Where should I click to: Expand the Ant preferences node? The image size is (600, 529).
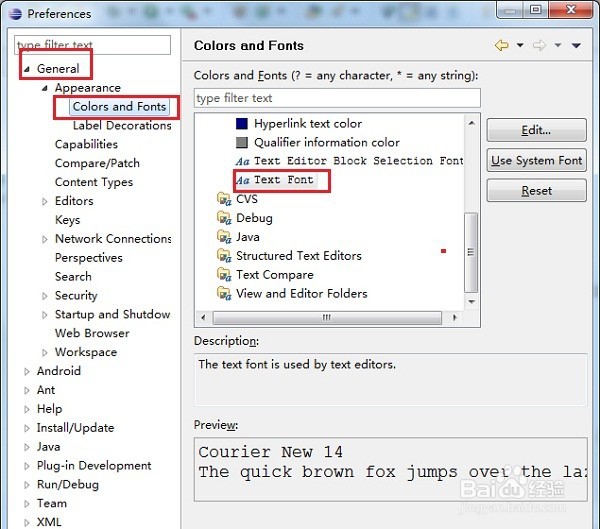(27, 390)
